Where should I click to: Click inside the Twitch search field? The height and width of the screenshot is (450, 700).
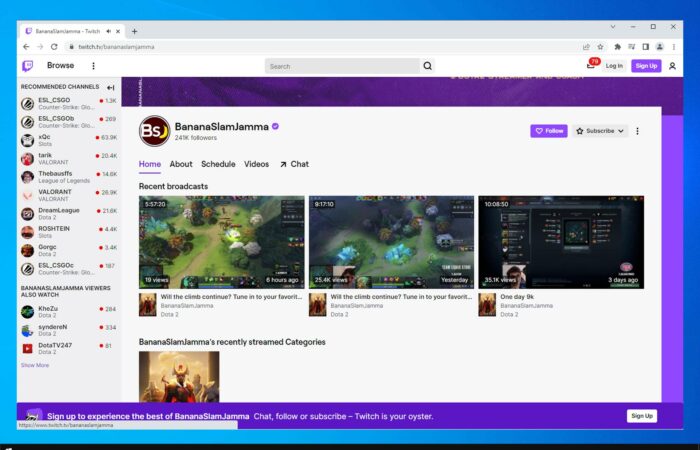point(342,66)
